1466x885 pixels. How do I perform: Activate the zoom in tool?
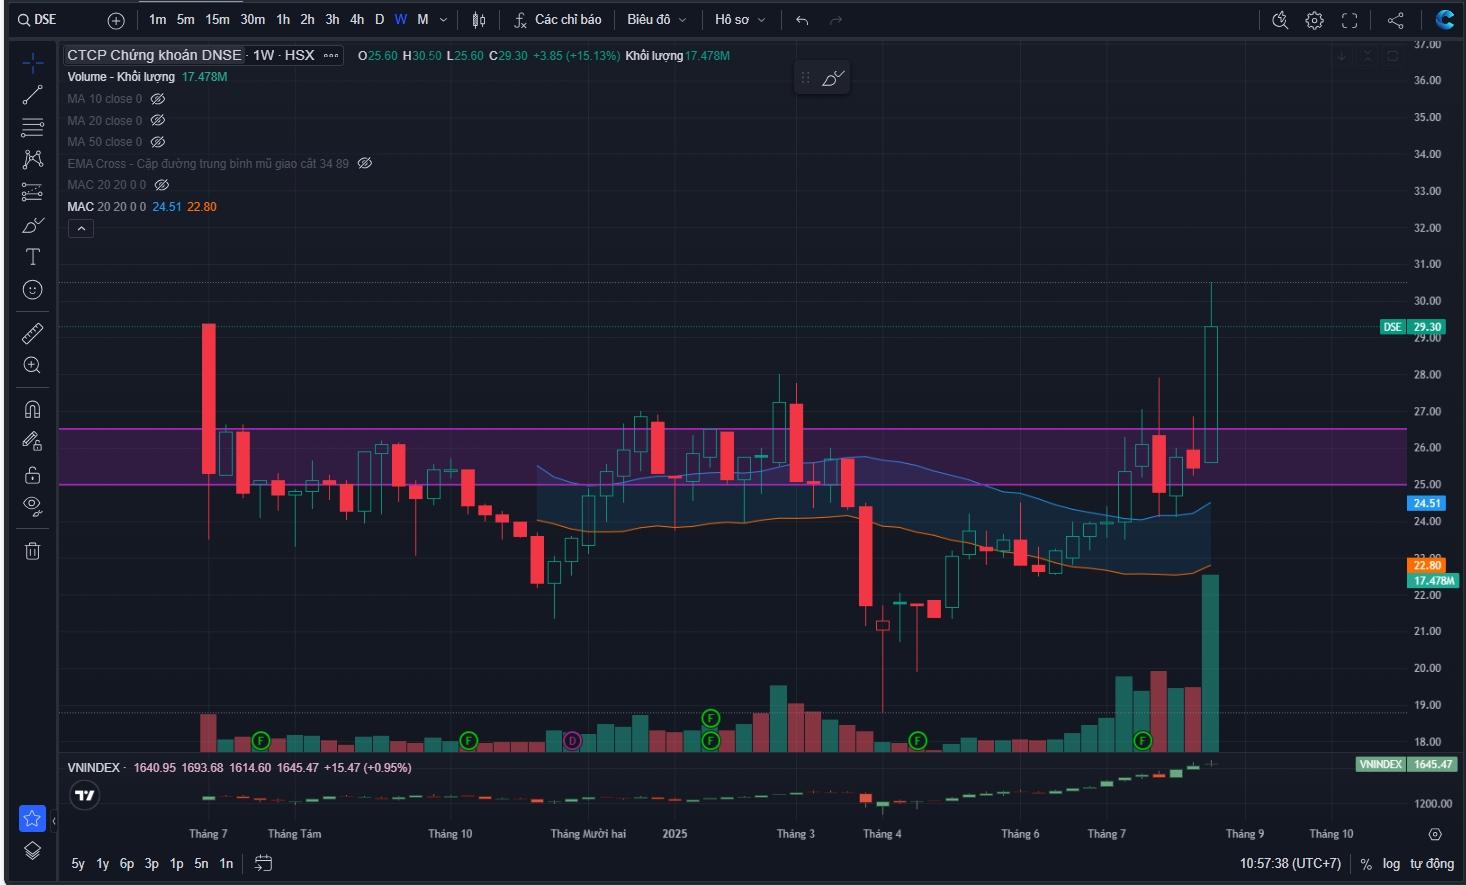pos(32,365)
